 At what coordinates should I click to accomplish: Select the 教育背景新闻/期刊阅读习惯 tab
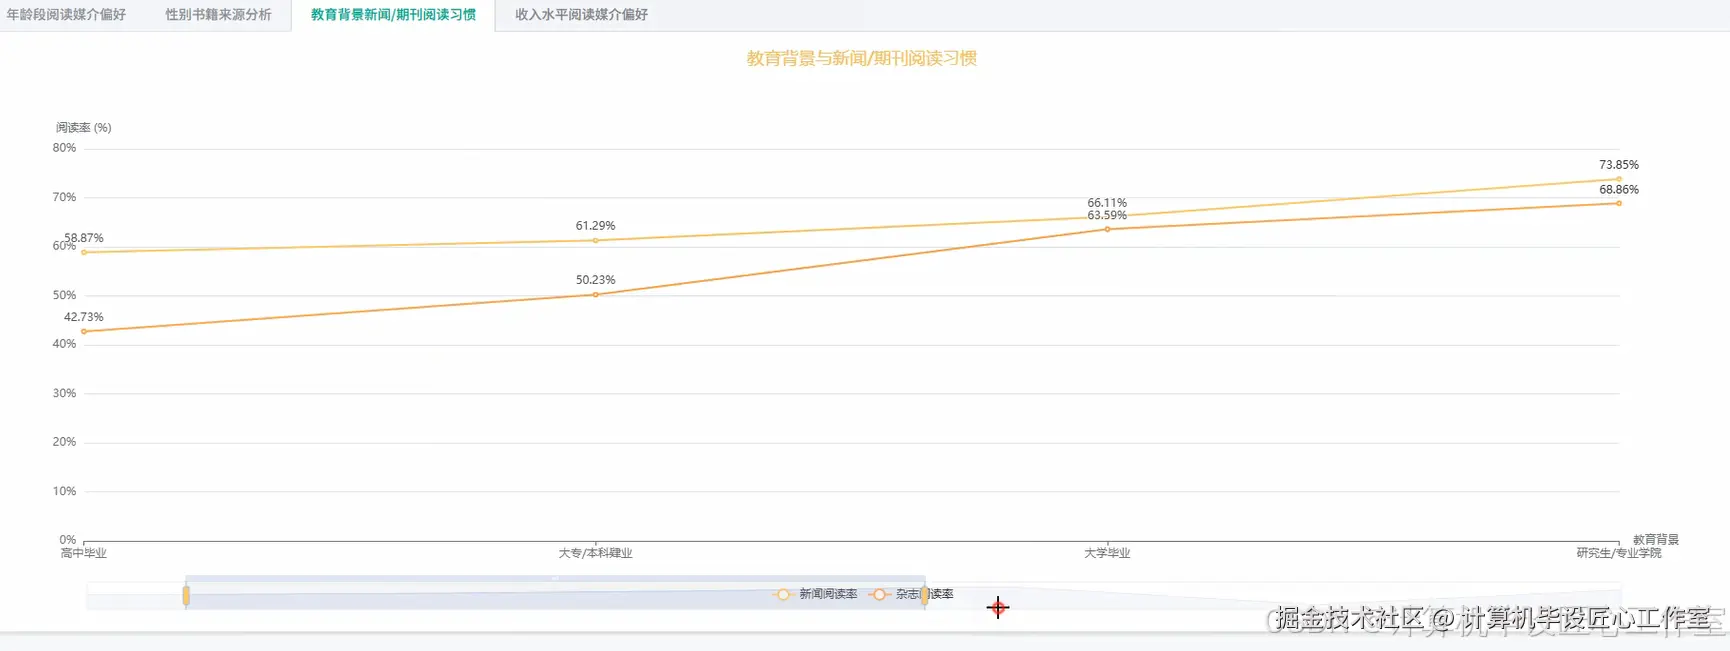[x=393, y=15]
